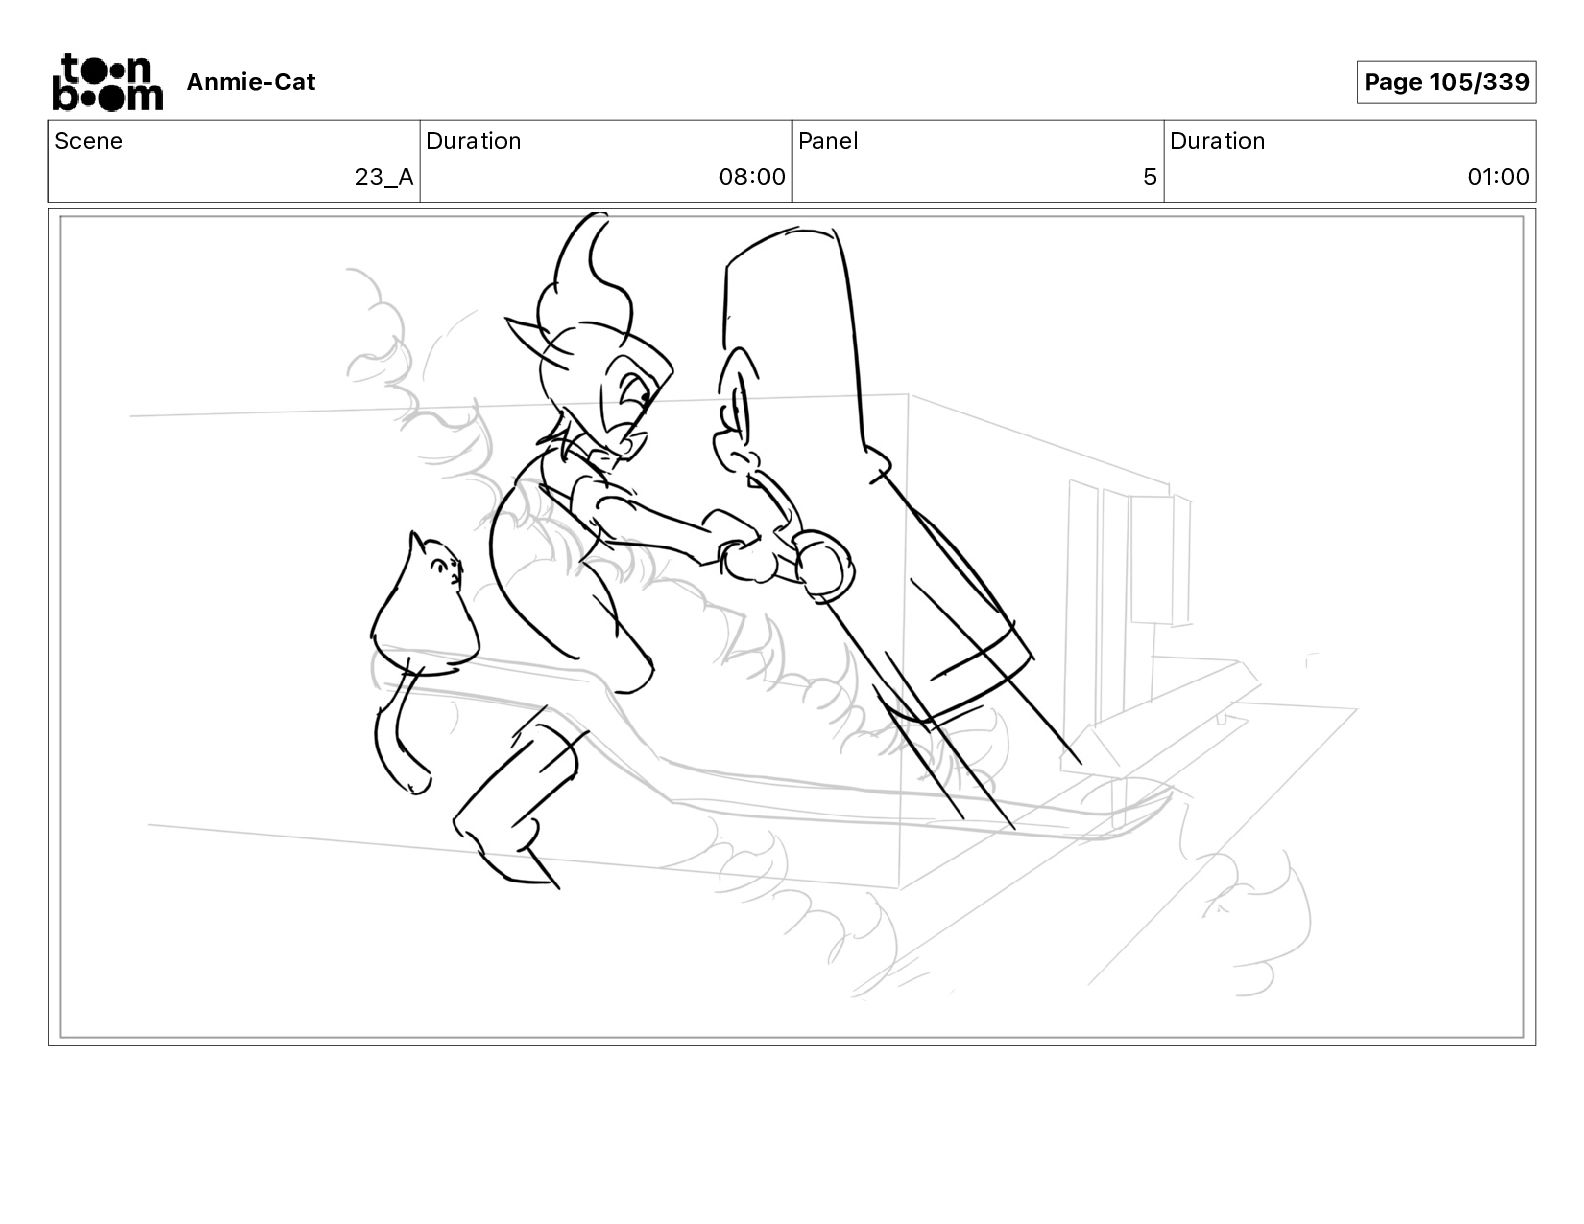
Task: Select the 'Scene' header label
Action: (x=89, y=141)
